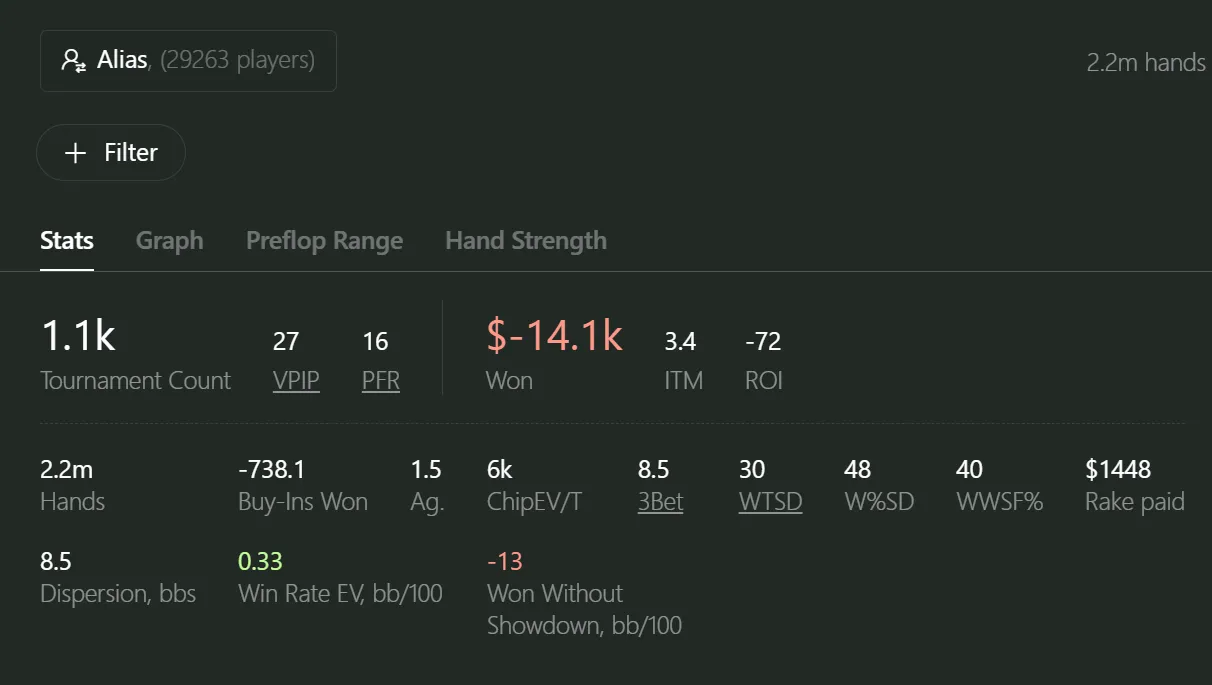This screenshot has height=685, width=1212.
Task: Click the VPIP stat link
Action: point(296,381)
